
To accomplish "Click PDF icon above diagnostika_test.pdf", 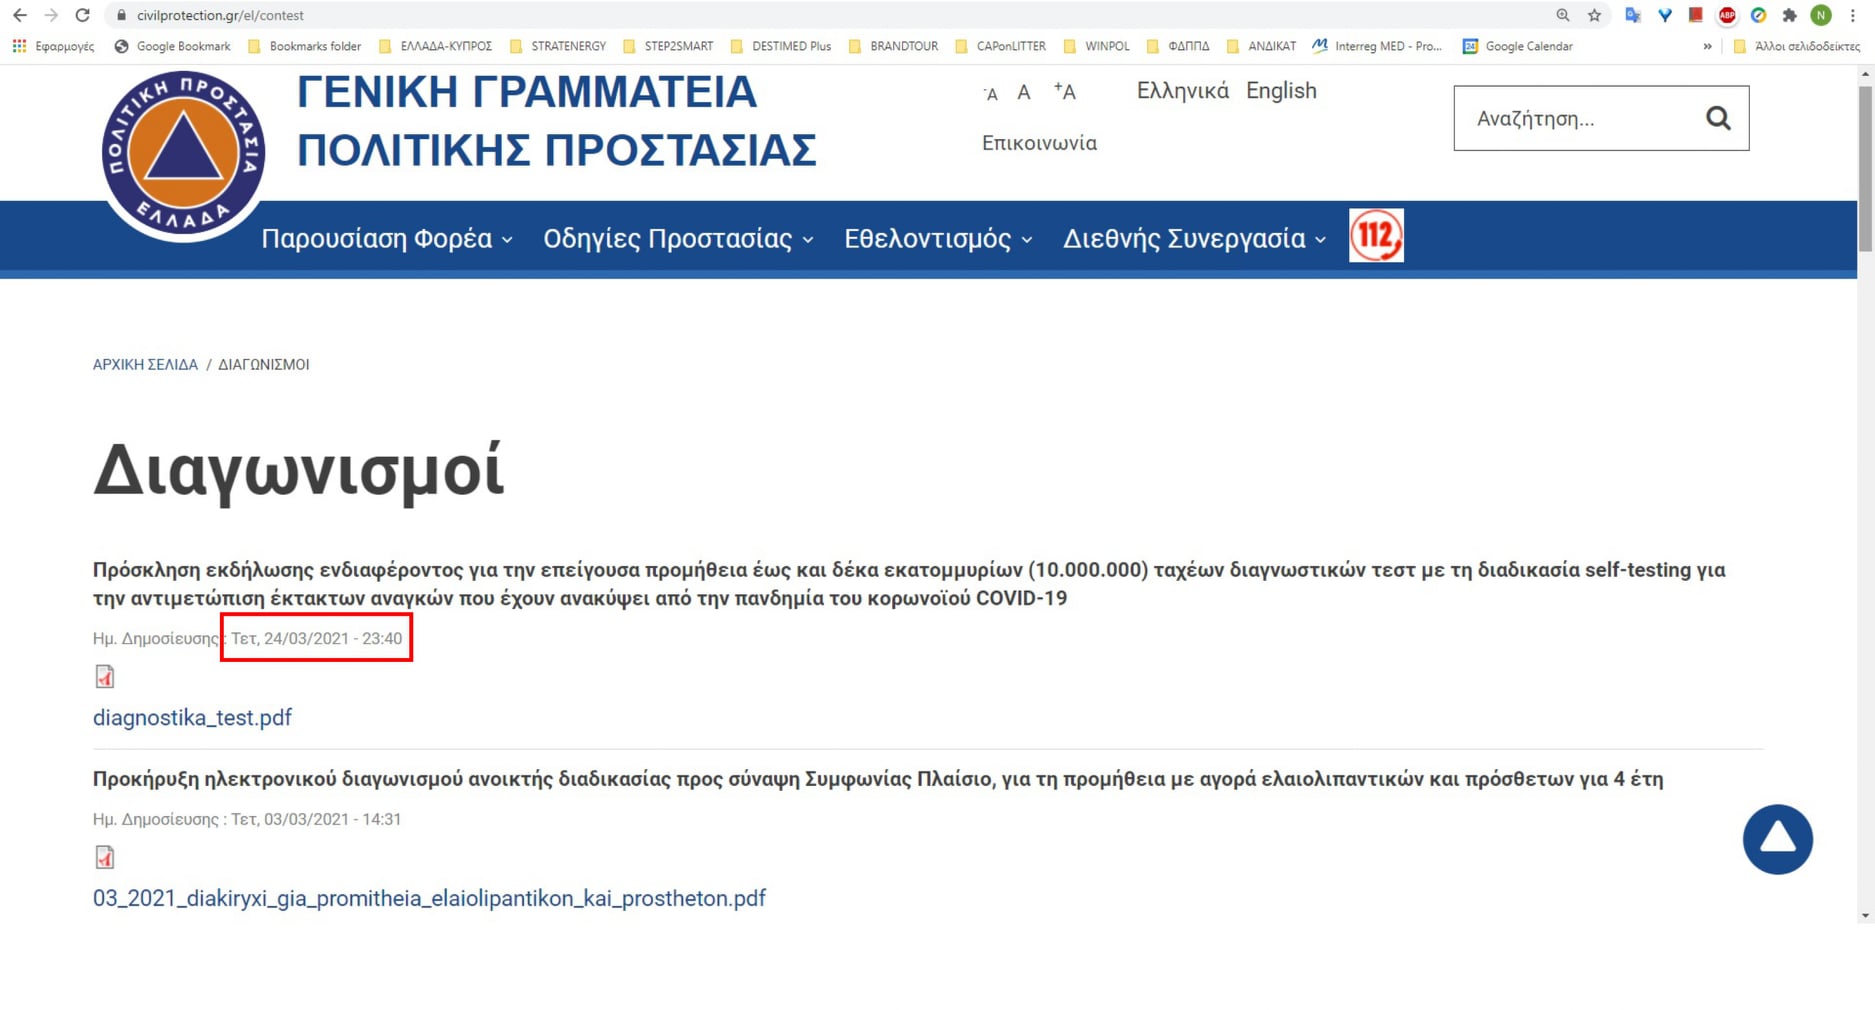I will coord(105,677).
